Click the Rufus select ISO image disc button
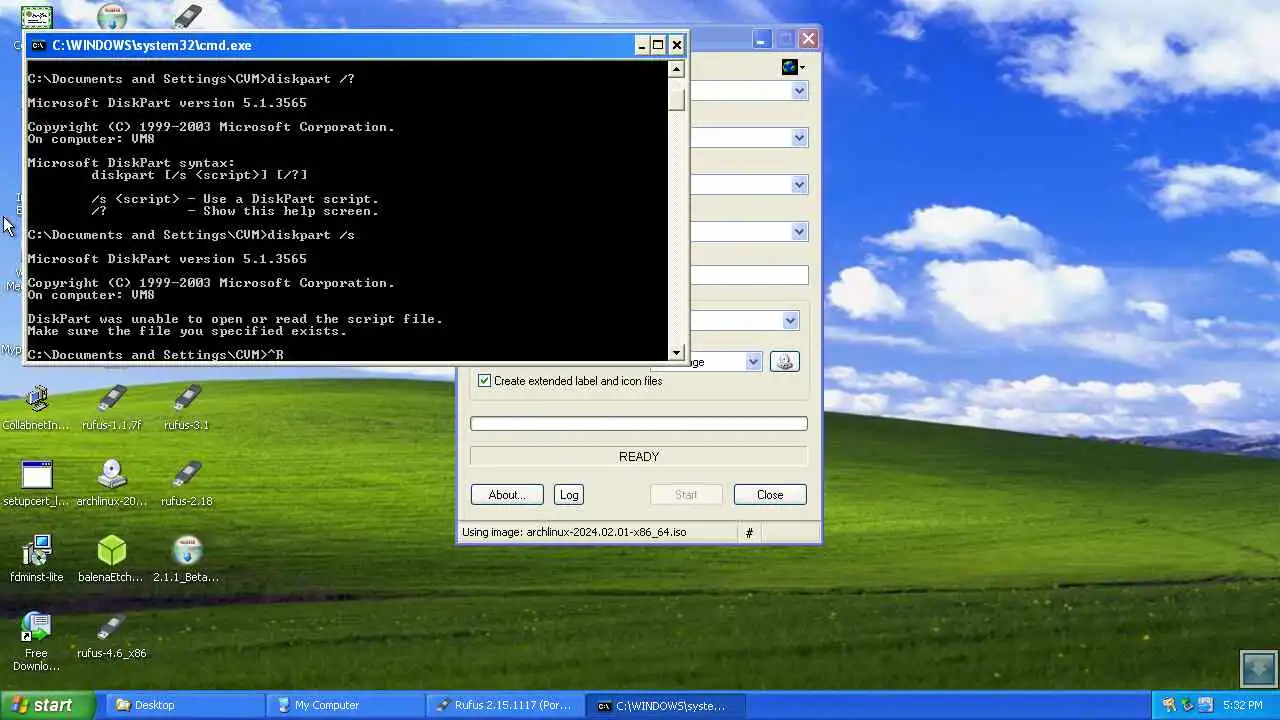Image resolution: width=1280 pixels, height=720 pixels. 784,362
